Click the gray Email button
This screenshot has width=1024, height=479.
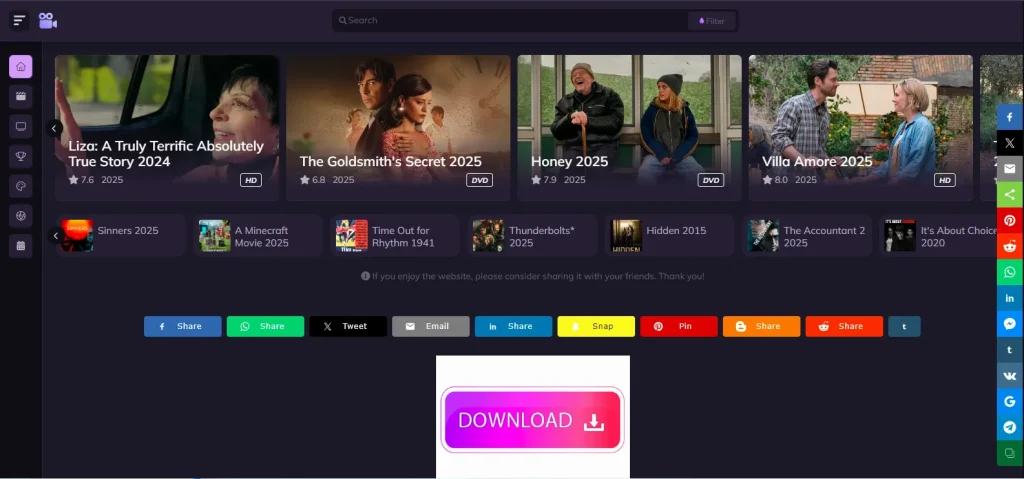(430, 326)
